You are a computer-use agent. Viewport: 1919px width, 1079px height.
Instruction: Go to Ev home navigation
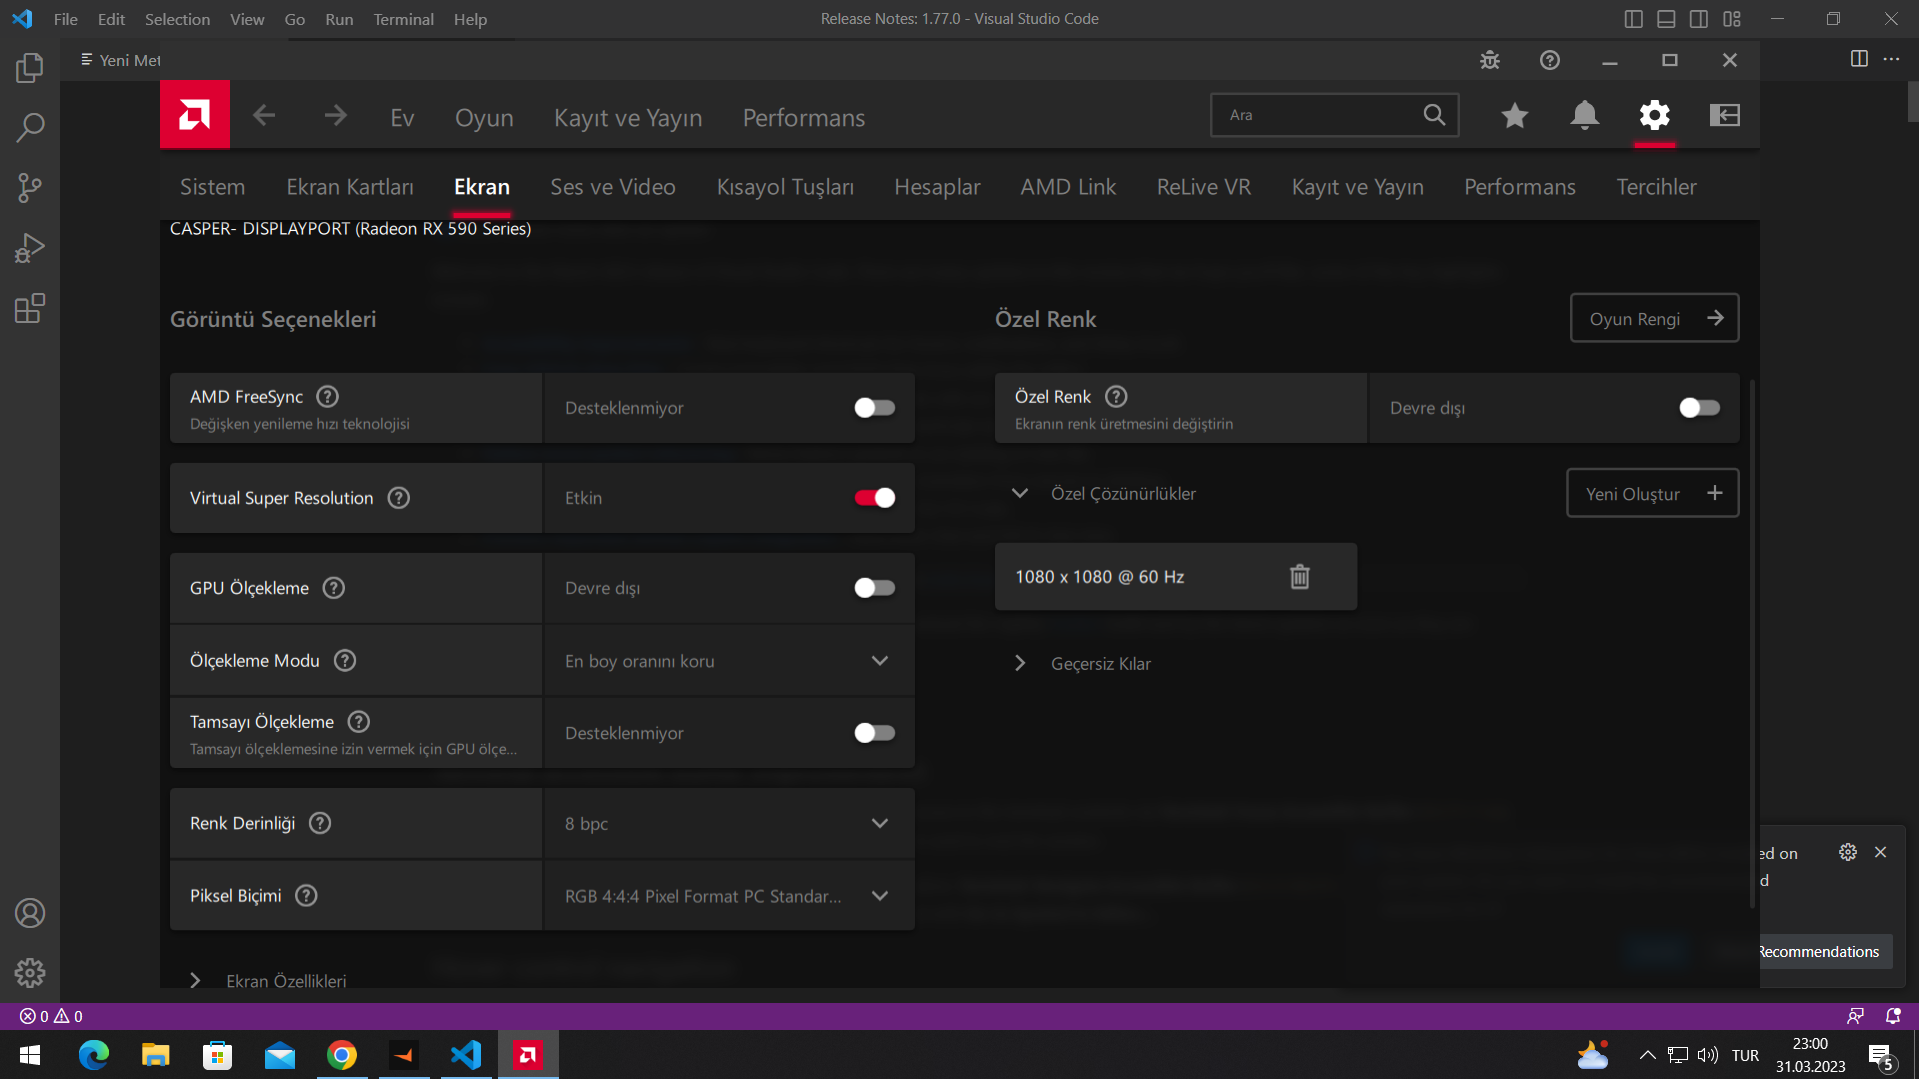click(x=402, y=118)
